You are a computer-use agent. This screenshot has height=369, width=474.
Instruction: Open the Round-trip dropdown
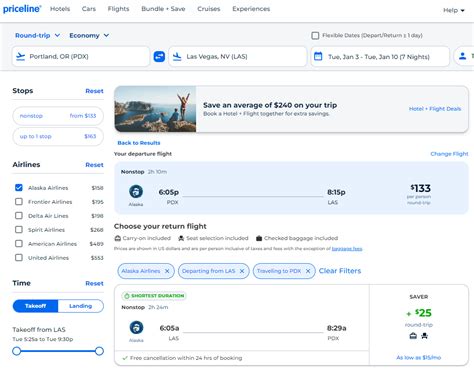[38, 35]
